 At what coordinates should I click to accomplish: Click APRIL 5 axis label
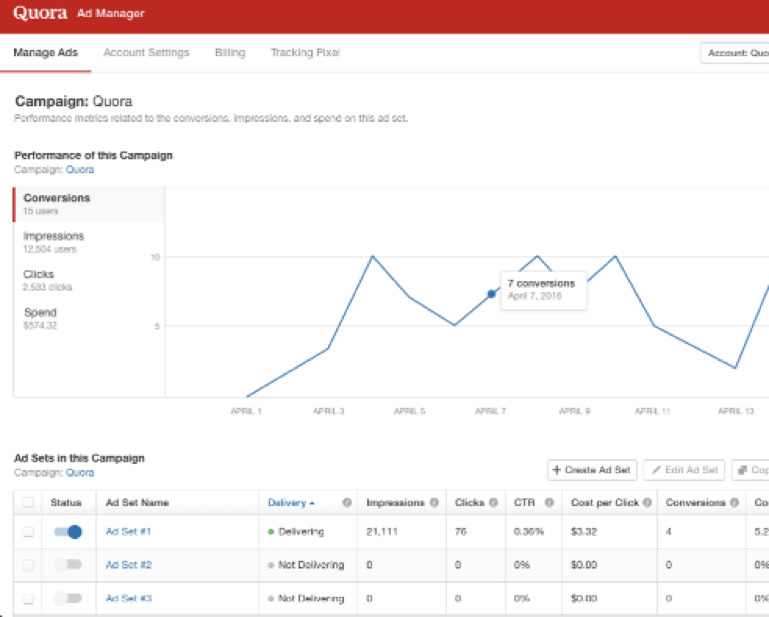(410, 411)
